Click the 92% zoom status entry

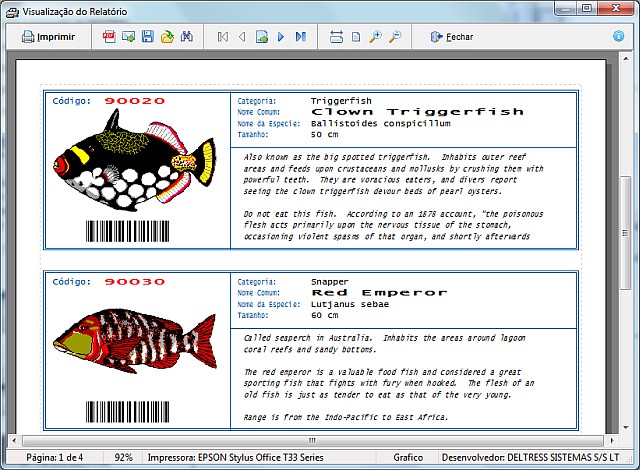pyautogui.click(x=123, y=457)
